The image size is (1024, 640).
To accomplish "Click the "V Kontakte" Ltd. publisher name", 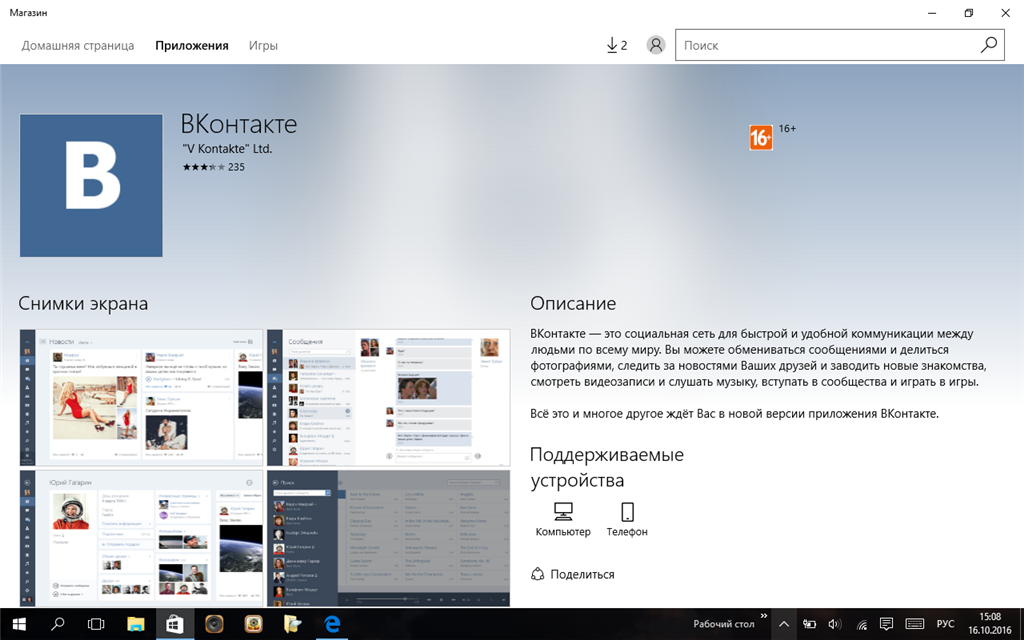I will click(227, 149).
